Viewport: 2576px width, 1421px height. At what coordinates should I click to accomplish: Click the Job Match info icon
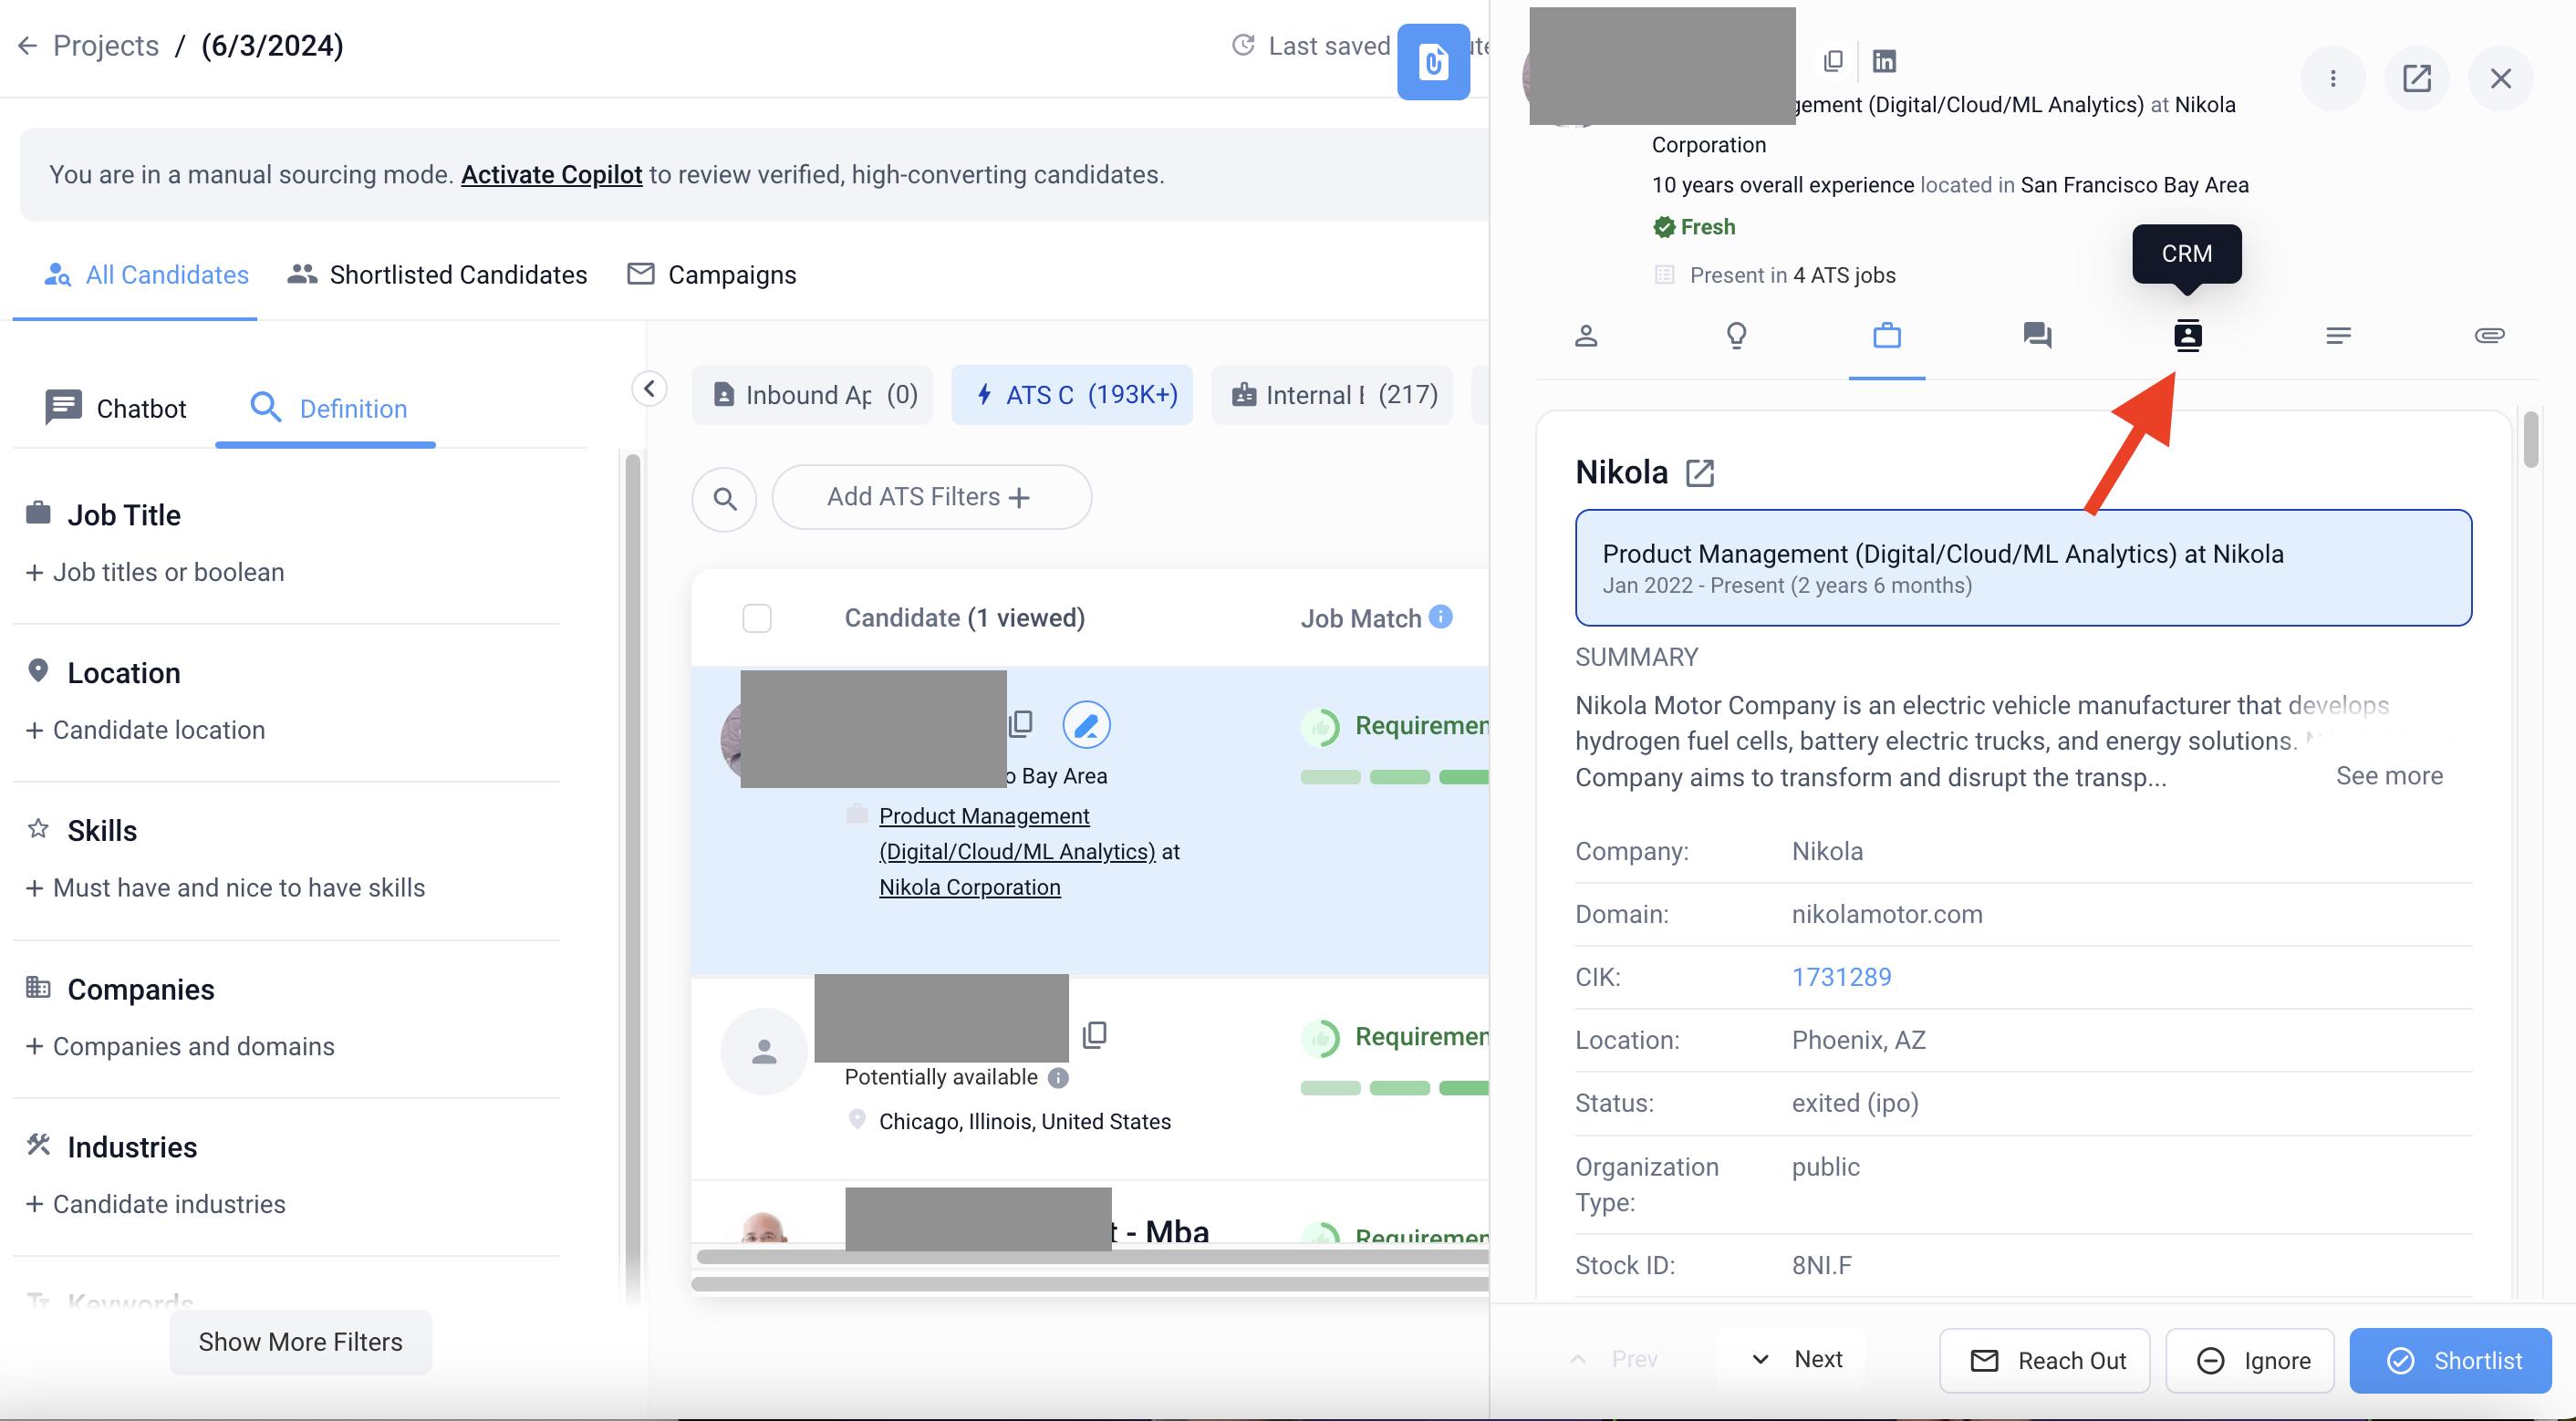click(1440, 616)
